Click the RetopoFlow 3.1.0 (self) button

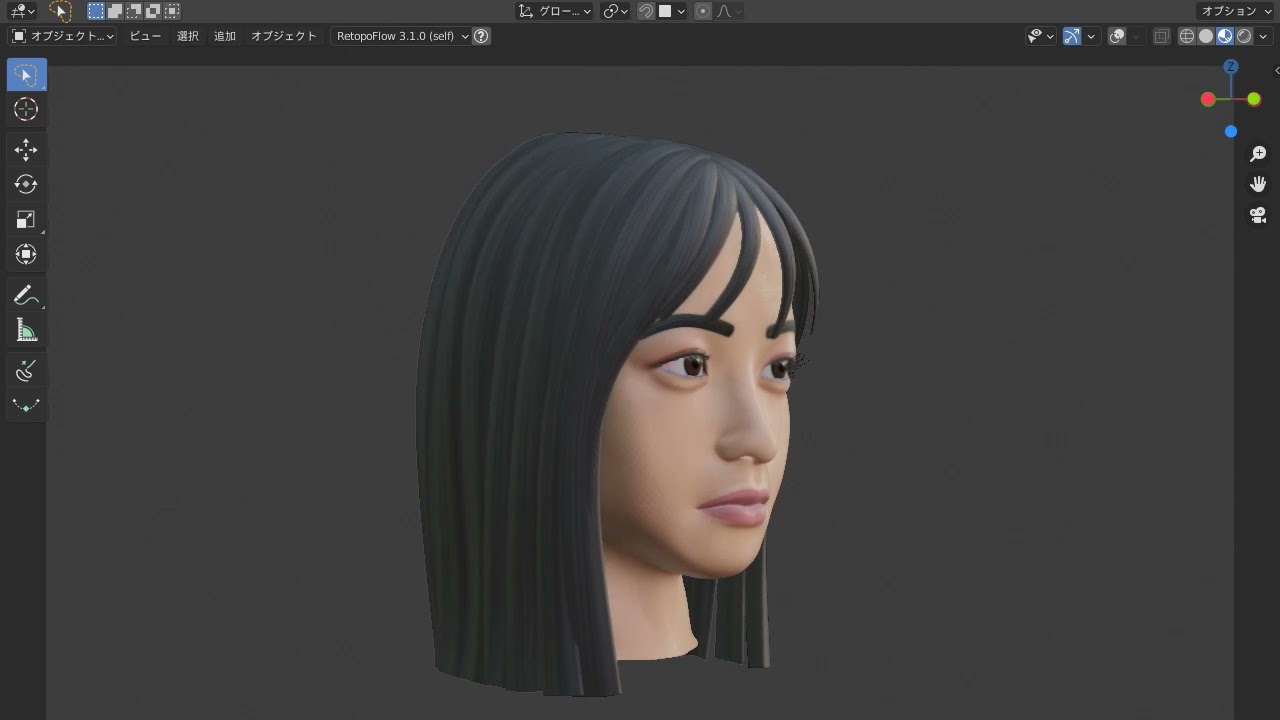396,36
